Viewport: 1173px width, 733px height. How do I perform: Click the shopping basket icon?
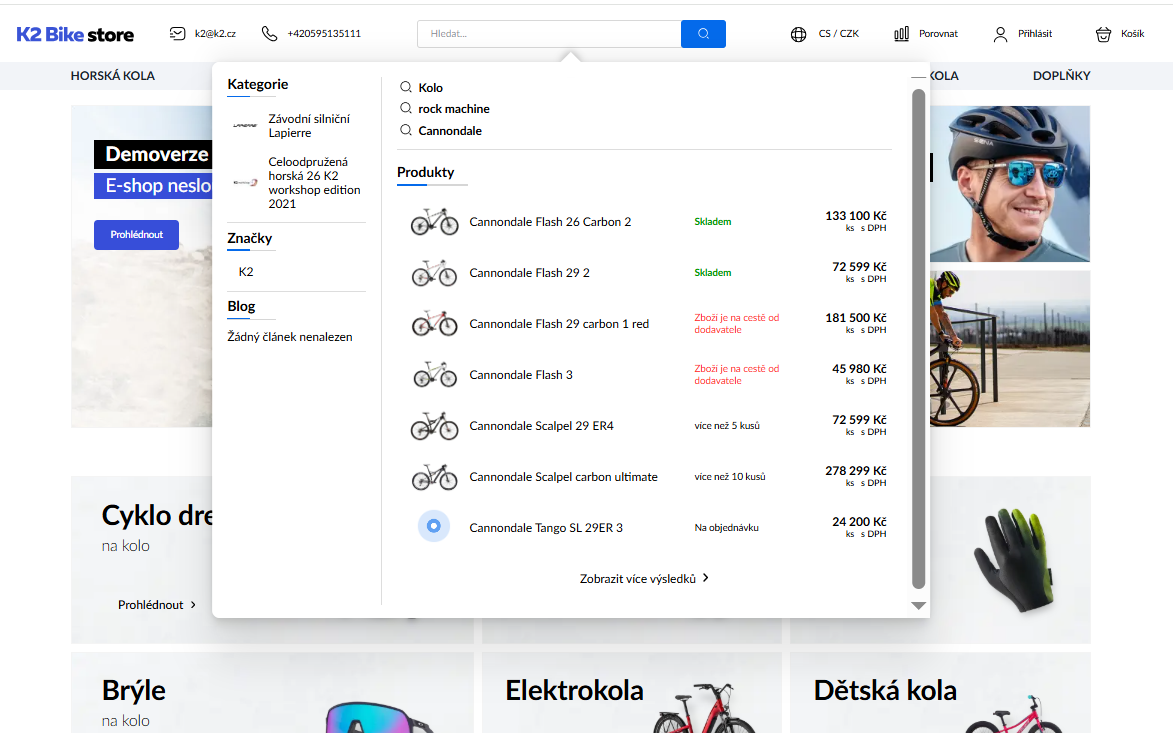(x=1103, y=34)
